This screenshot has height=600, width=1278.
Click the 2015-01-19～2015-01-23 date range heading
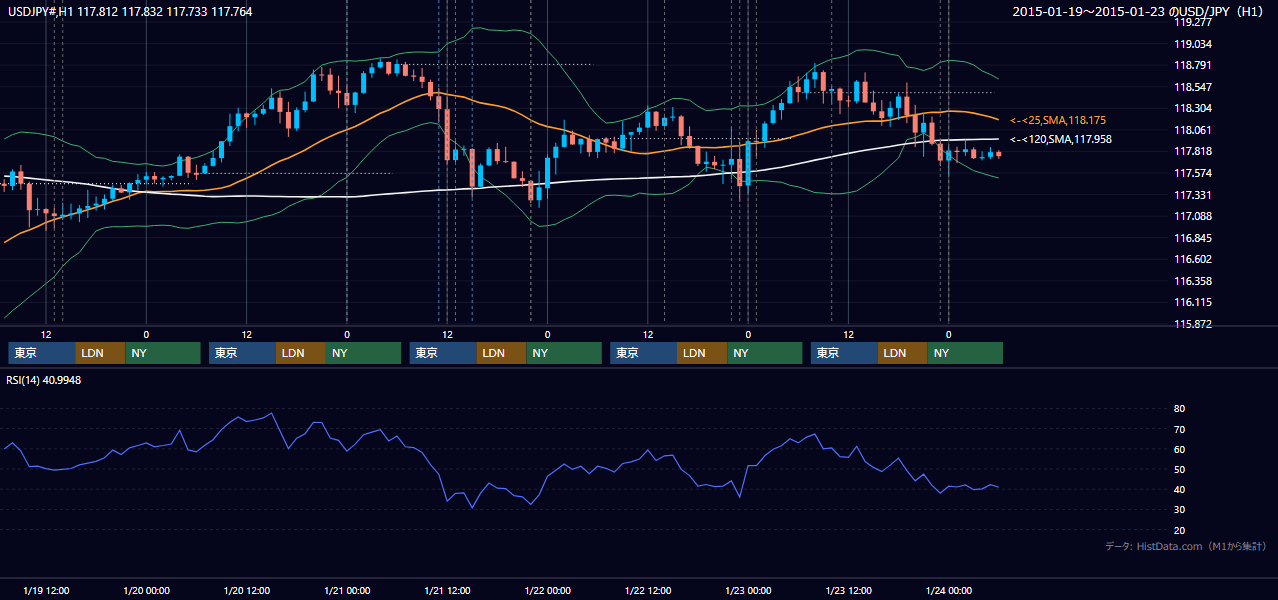(1138, 12)
